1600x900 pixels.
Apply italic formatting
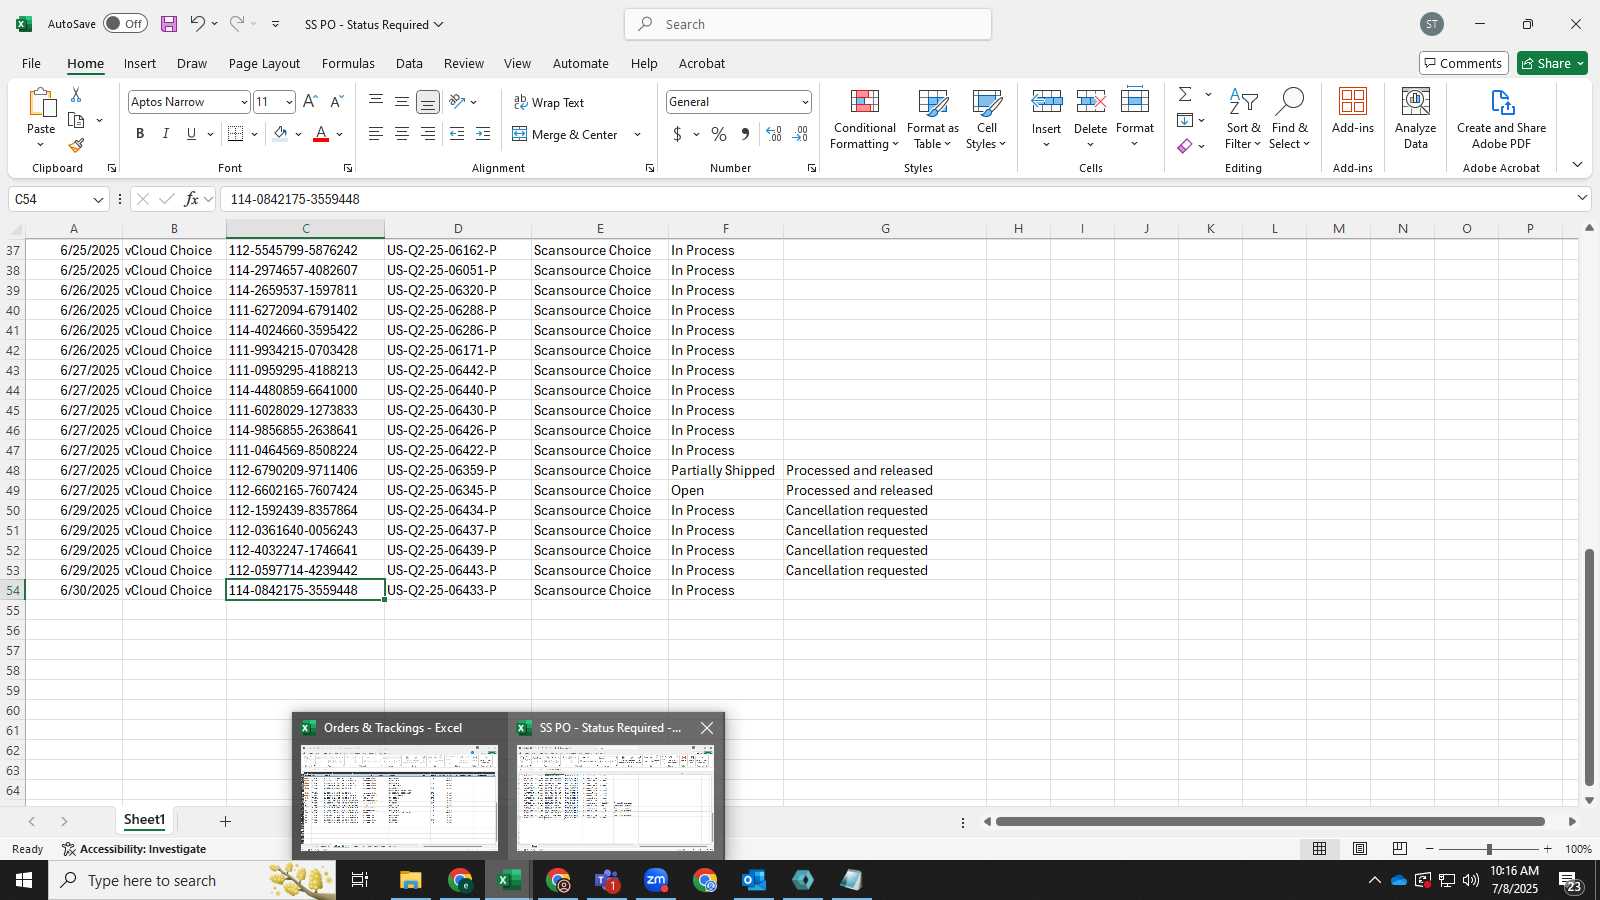pos(165,134)
